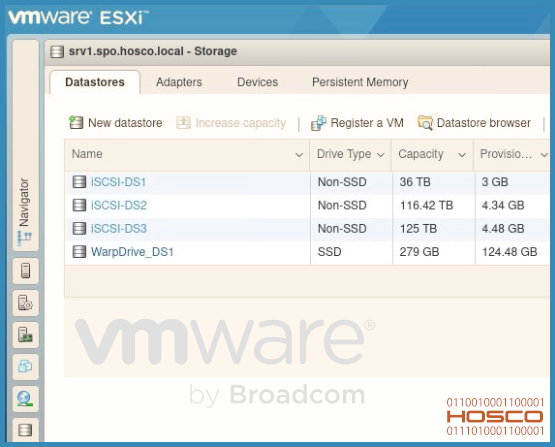The height and width of the screenshot is (447, 555).
Task: Select iSCSI-DS3 Non-SSD drive type cell
Action: [x=351, y=229]
